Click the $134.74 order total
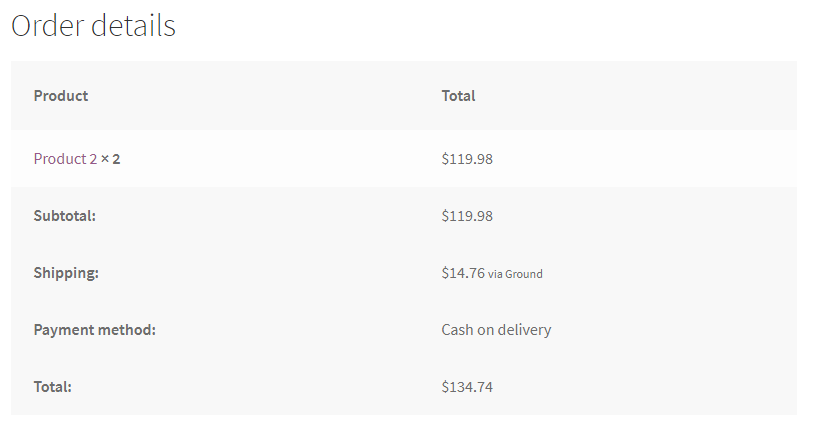Image resolution: width=816 pixels, height=435 pixels. [x=467, y=386]
